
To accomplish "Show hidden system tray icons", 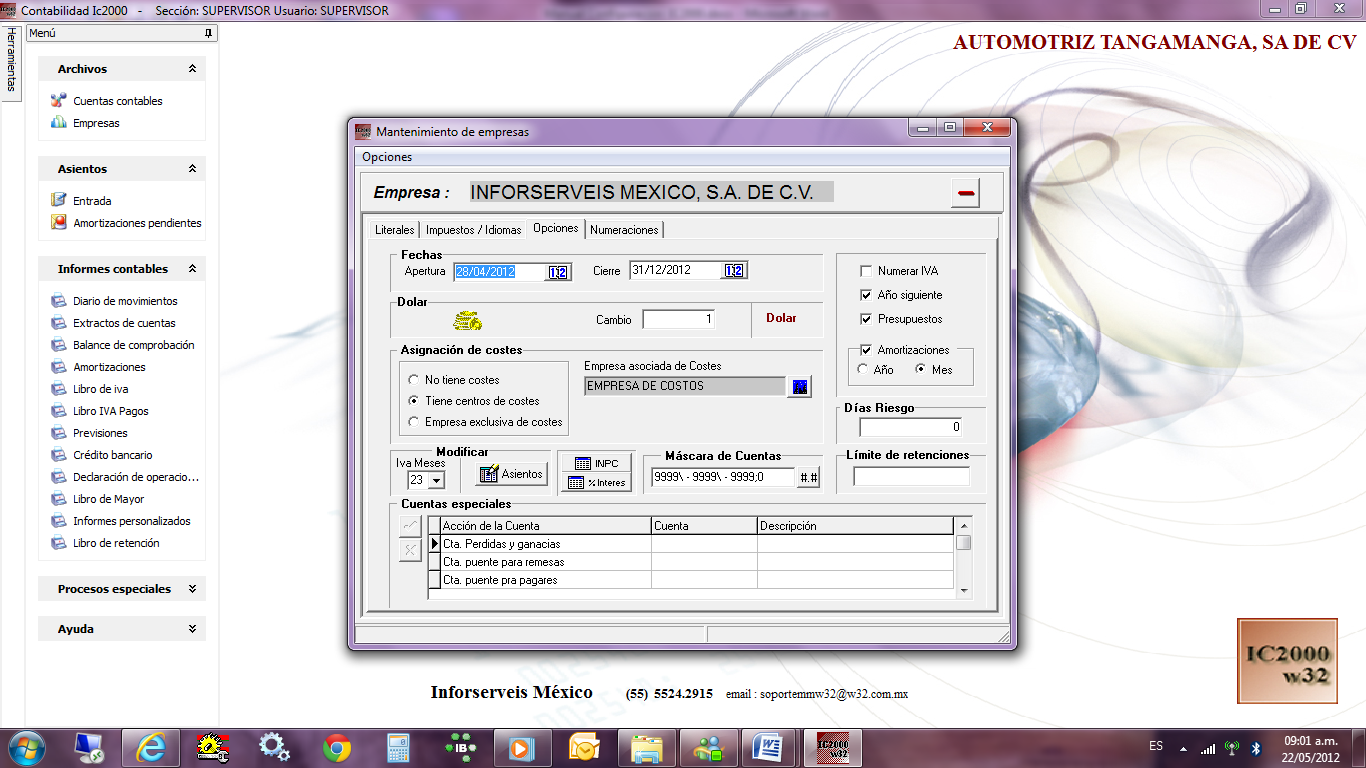I will click(x=1184, y=748).
